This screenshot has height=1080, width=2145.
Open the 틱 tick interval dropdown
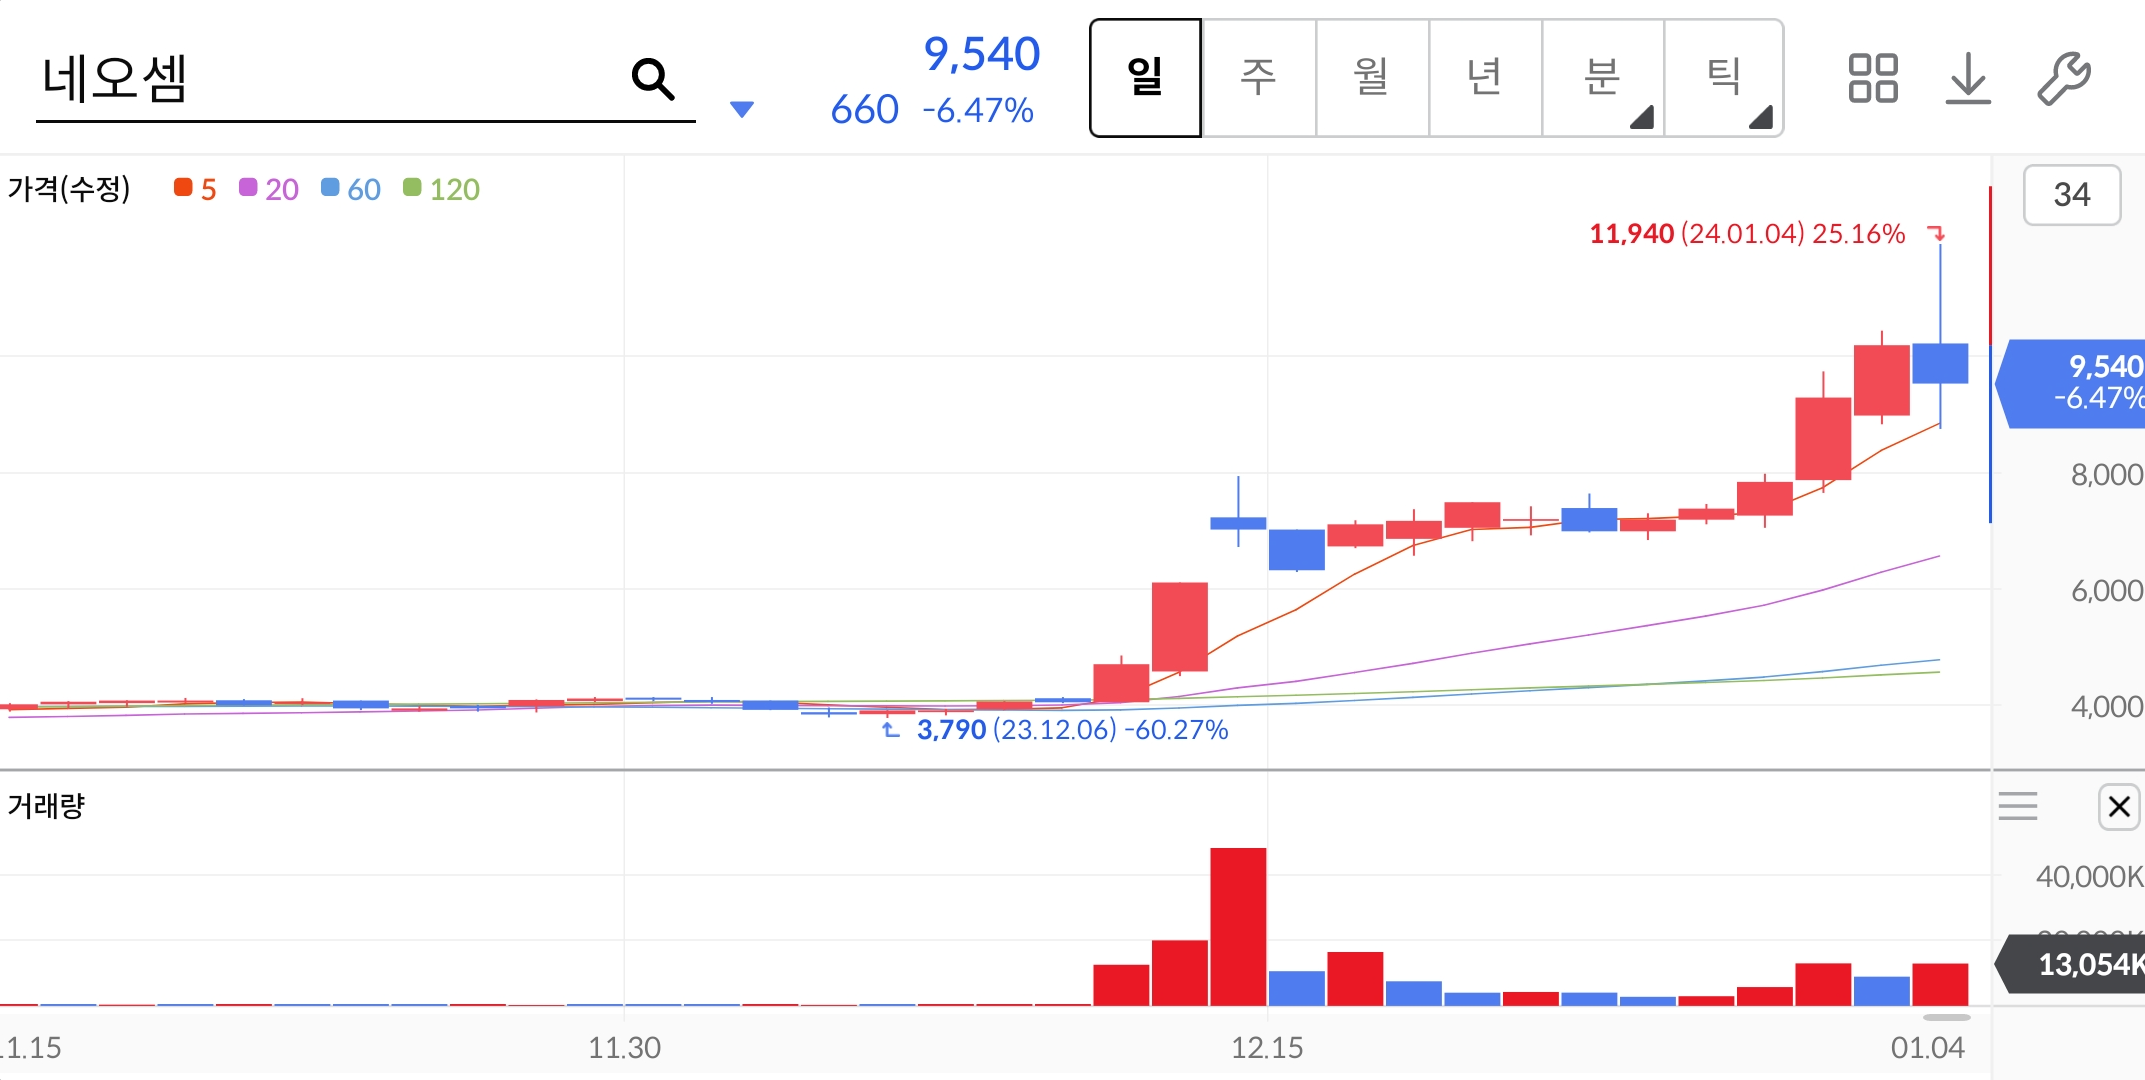(1724, 78)
